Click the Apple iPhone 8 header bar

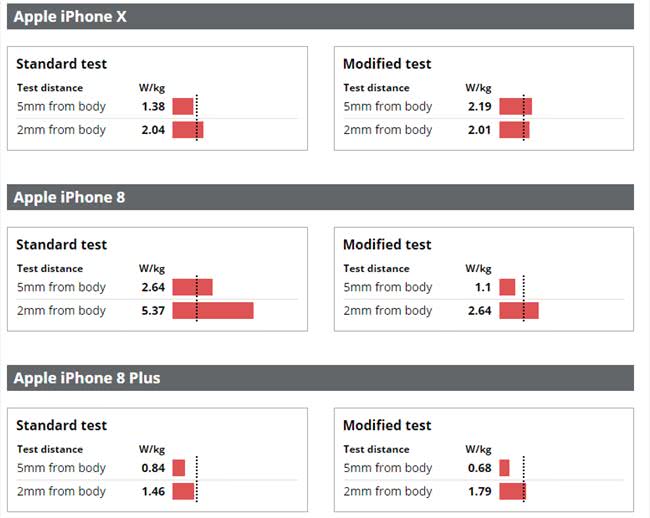point(320,197)
